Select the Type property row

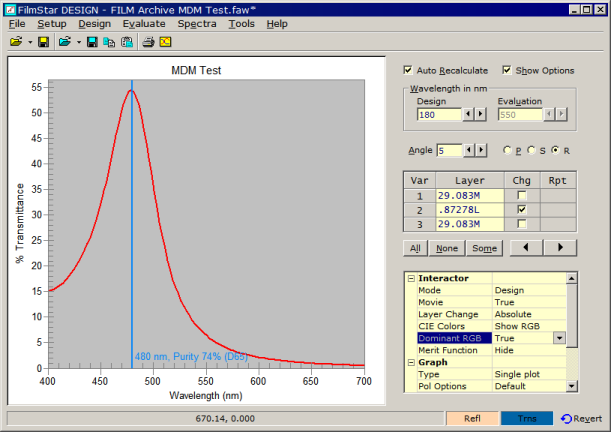pyautogui.click(x=491, y=374)
